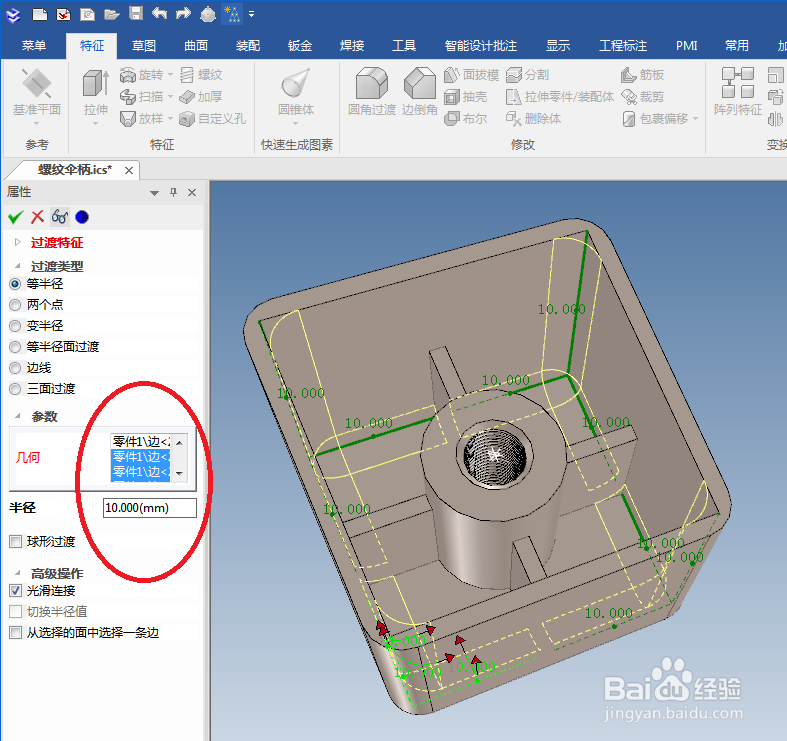Click the 阵列特征 (Pattern feature) icon
Screen dimensions: 787x741
[x=738, y=83]
